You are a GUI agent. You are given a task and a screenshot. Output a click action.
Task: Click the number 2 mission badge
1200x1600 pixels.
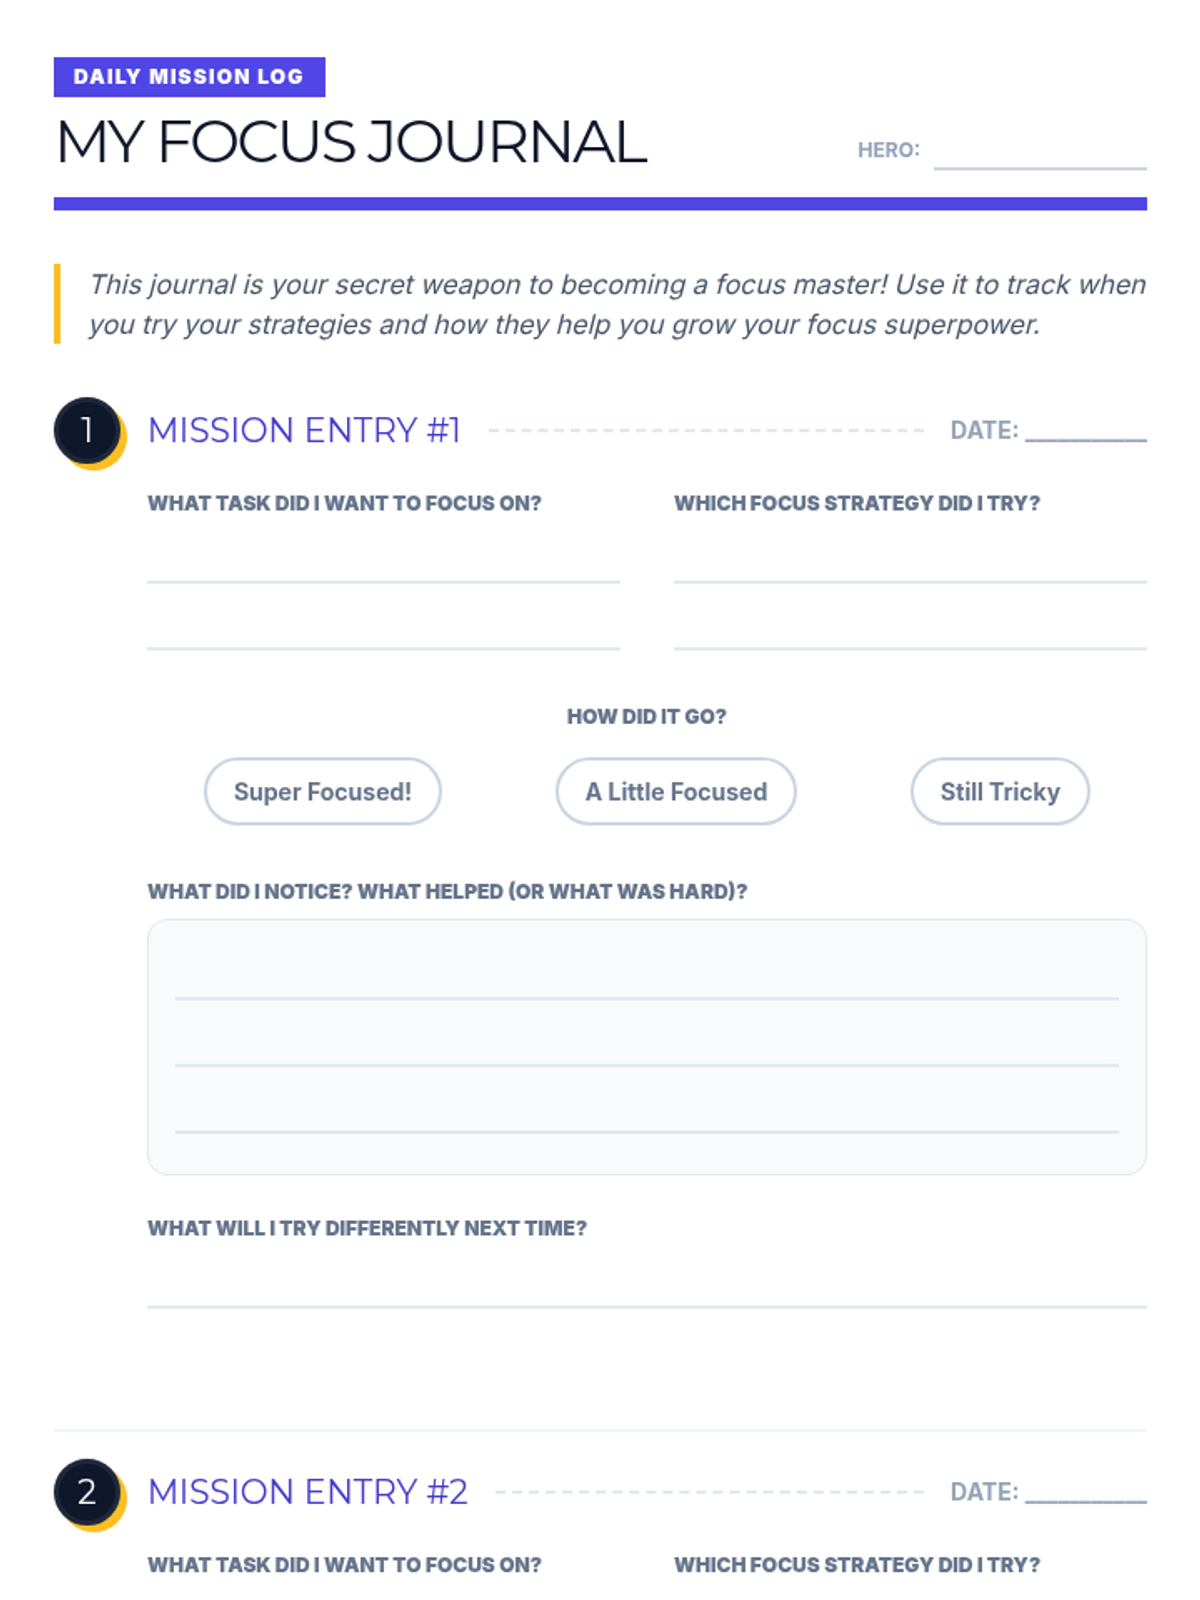click(87, 1491)
